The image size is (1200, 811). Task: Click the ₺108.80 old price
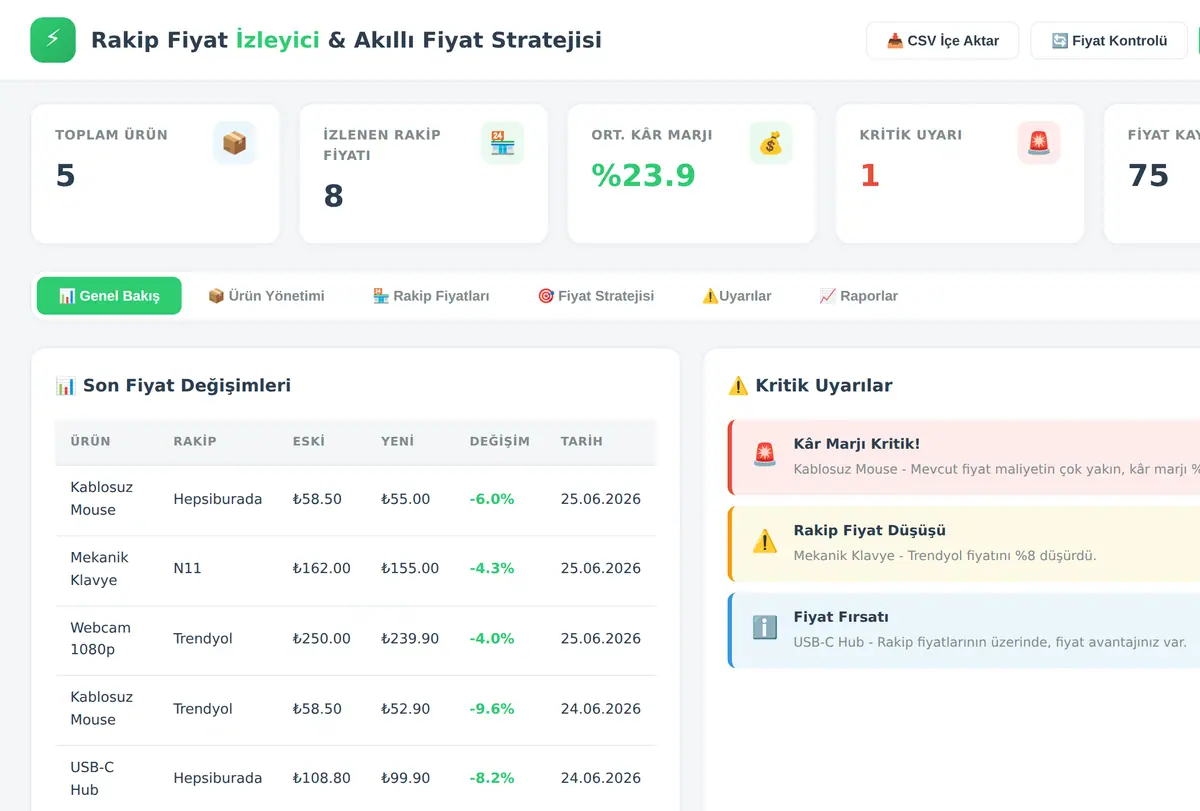(321, 779)
